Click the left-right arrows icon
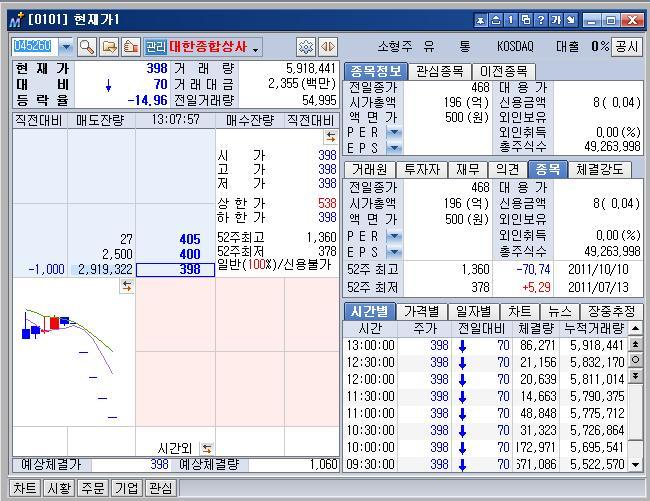650x501 pixels. [328, 47]
